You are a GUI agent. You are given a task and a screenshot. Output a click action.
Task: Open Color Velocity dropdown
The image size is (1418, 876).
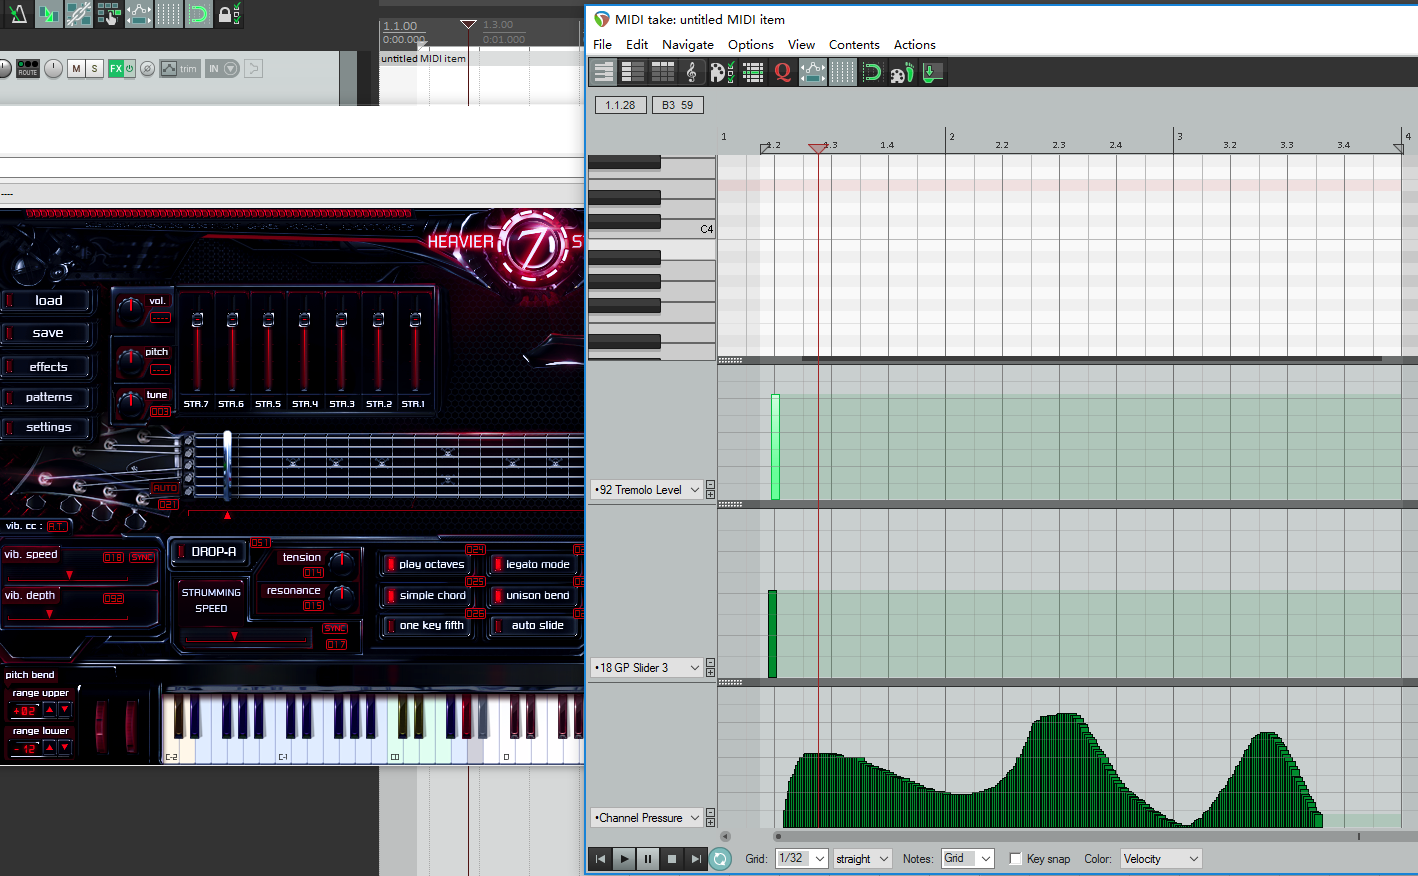[1159, 859]
